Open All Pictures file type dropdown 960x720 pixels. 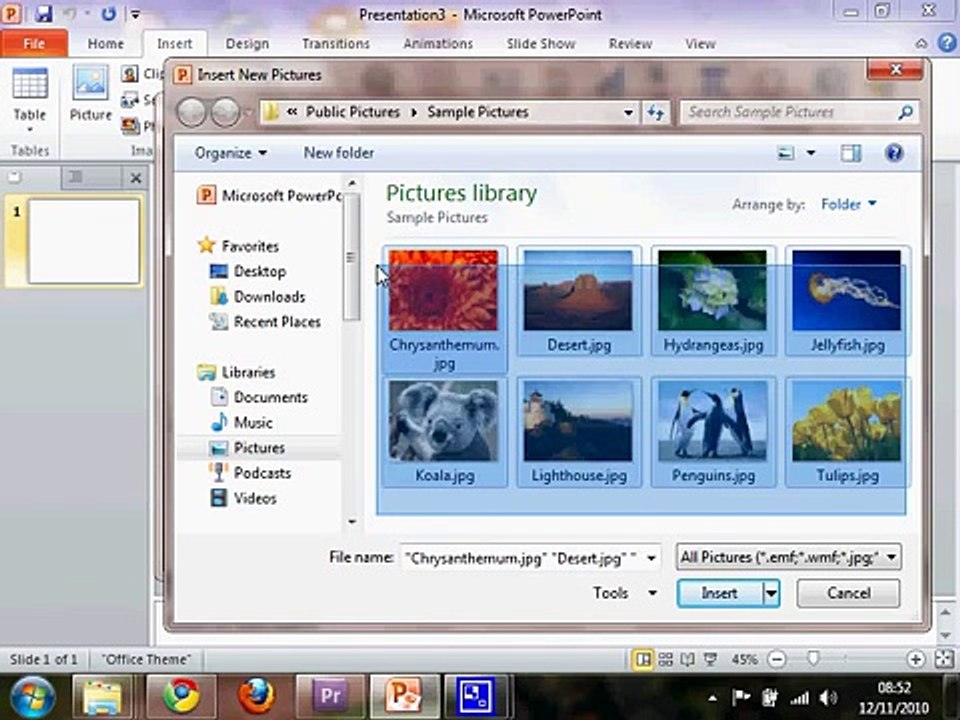click(788, 557)
